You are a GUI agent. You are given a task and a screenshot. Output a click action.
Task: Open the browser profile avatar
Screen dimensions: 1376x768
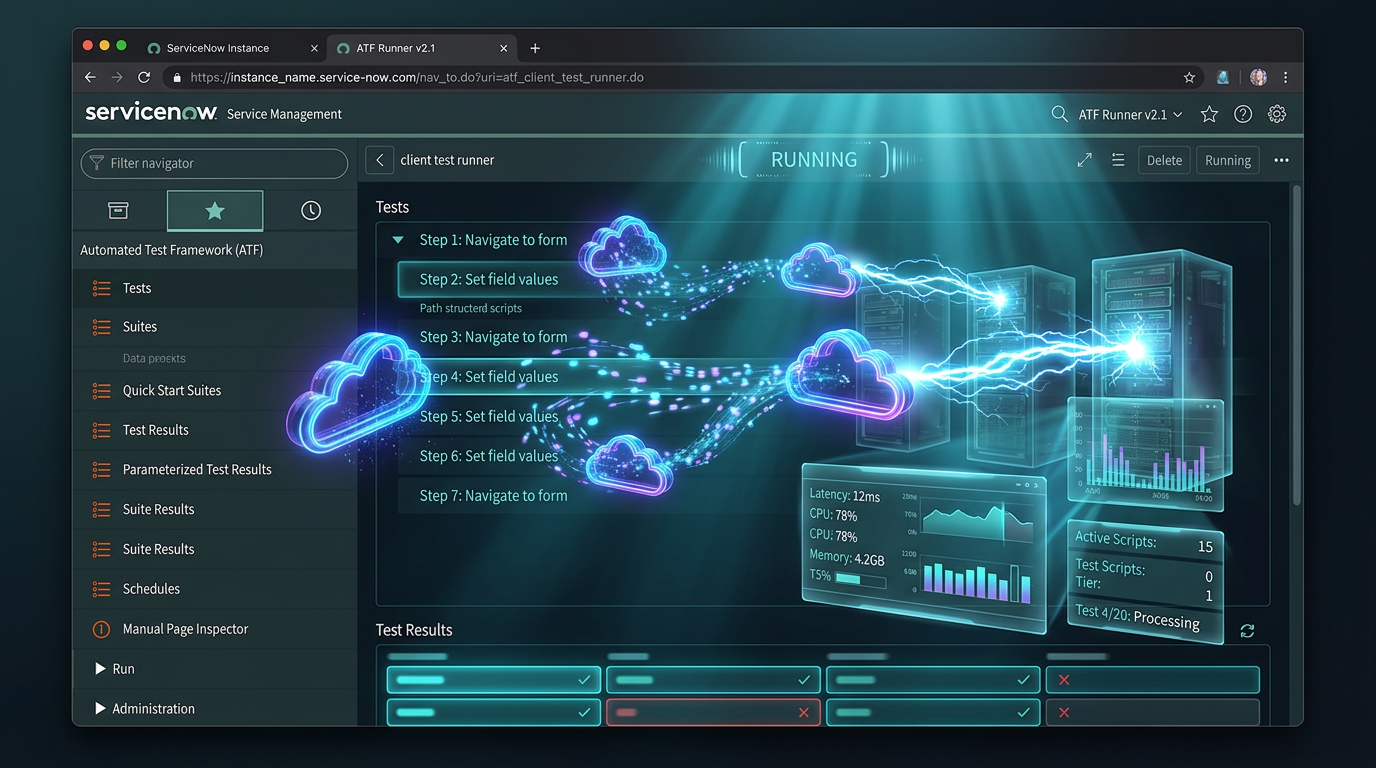(x=1258, y=77)
